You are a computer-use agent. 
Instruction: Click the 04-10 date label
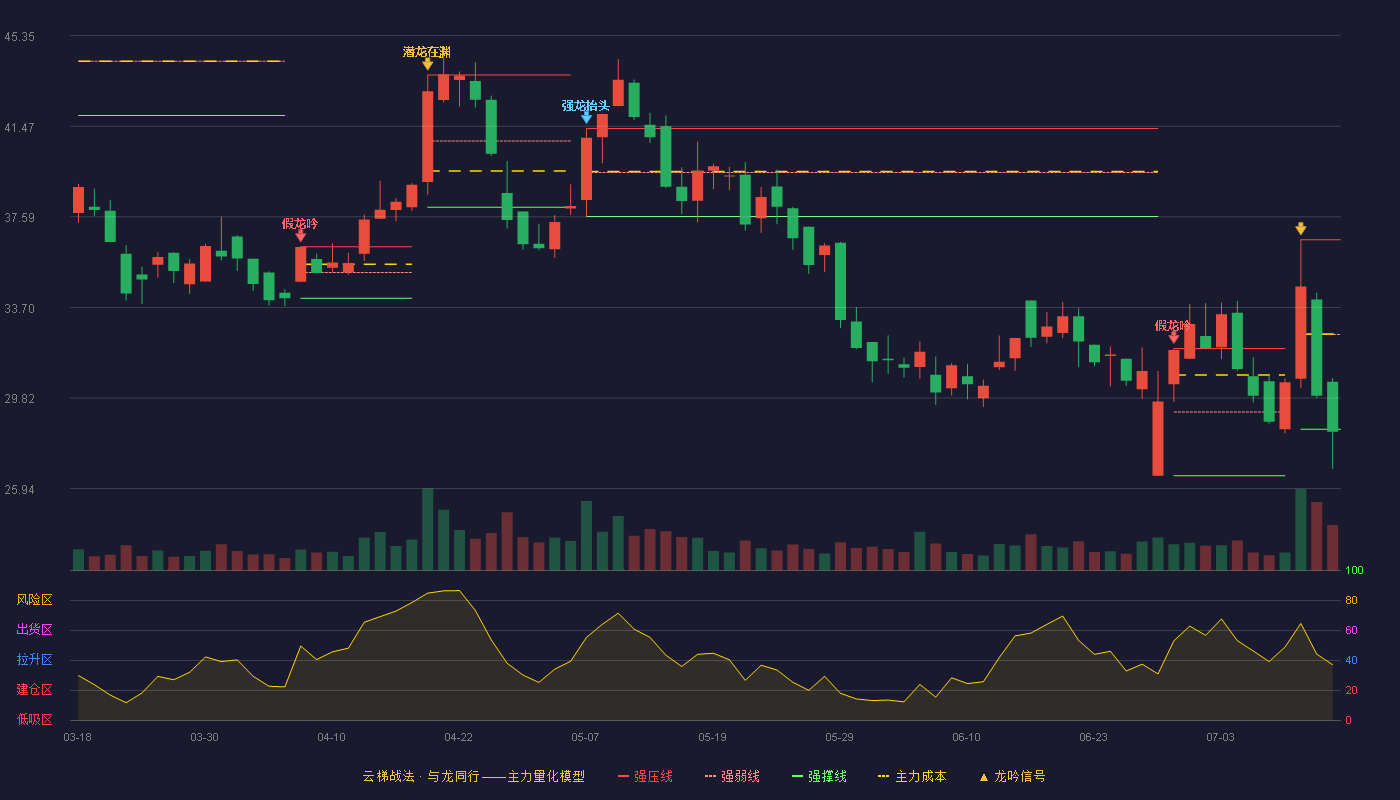tap(331, 737)
